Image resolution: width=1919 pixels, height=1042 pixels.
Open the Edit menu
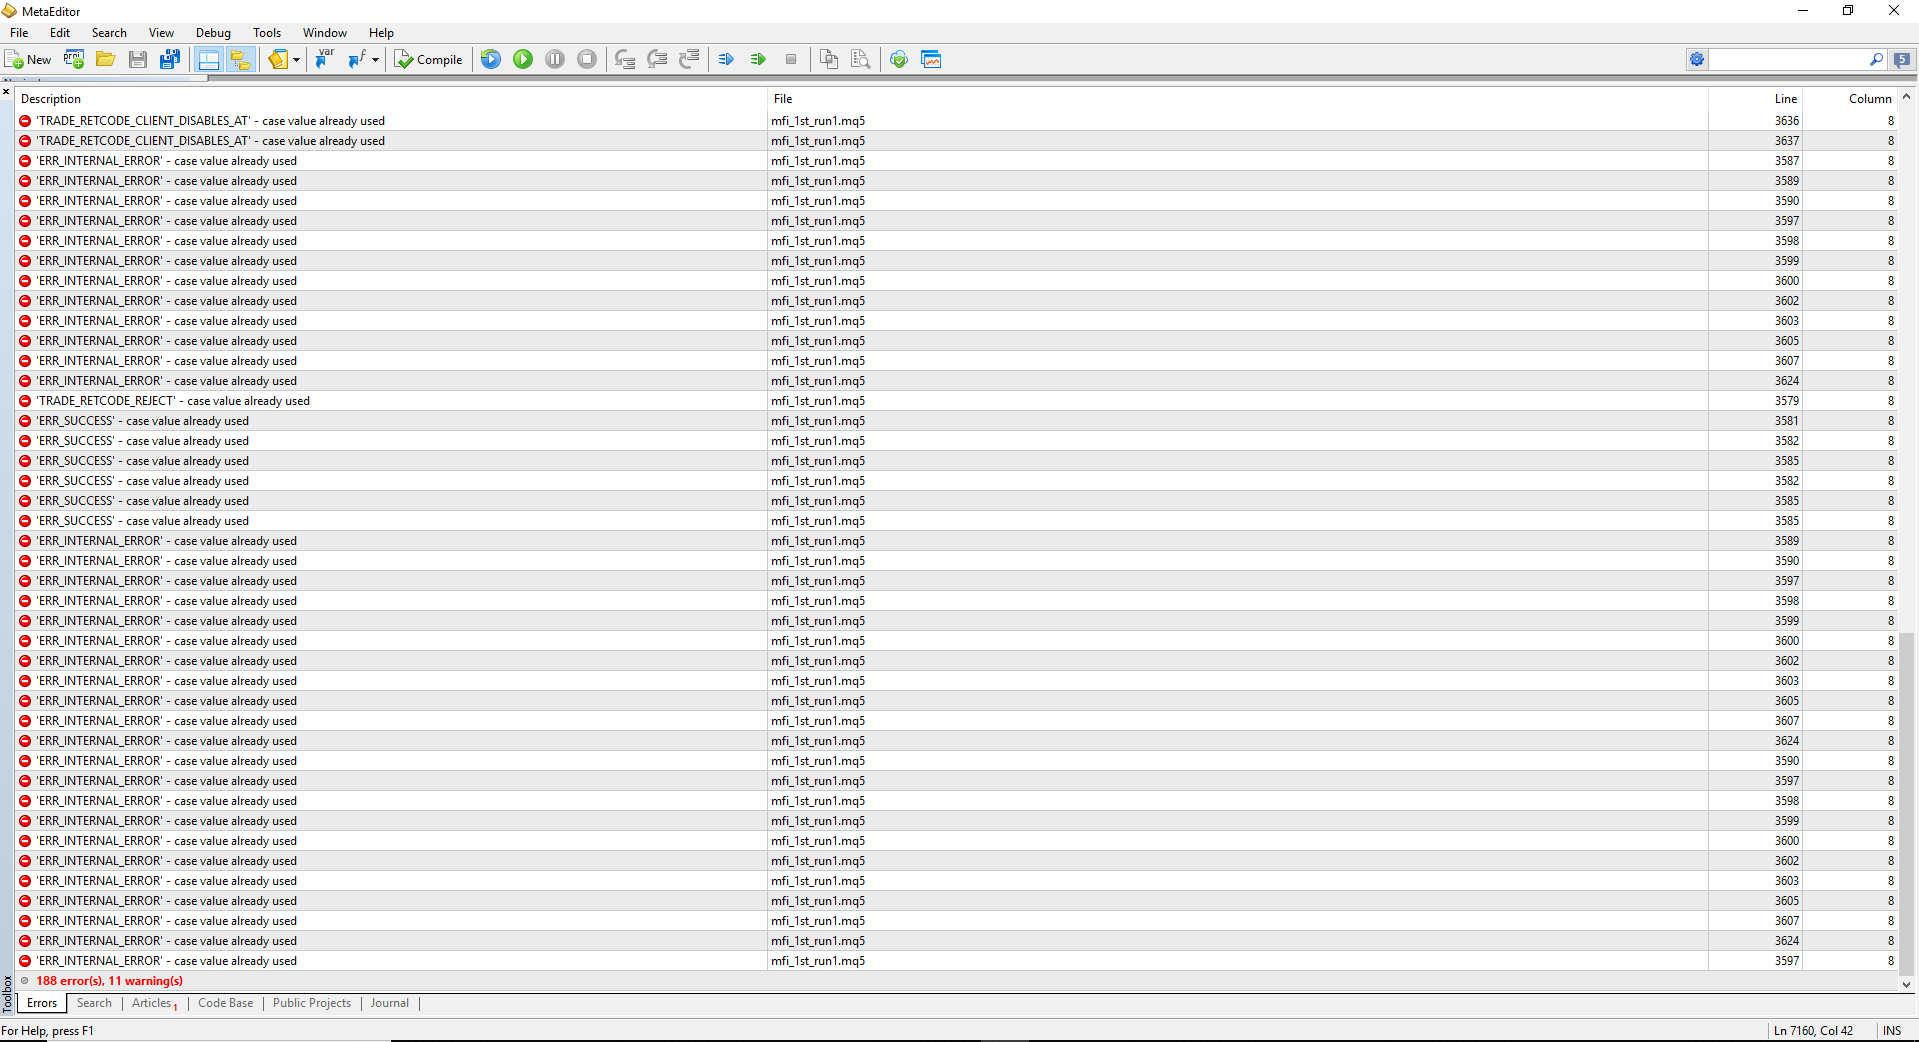[60, 33]
